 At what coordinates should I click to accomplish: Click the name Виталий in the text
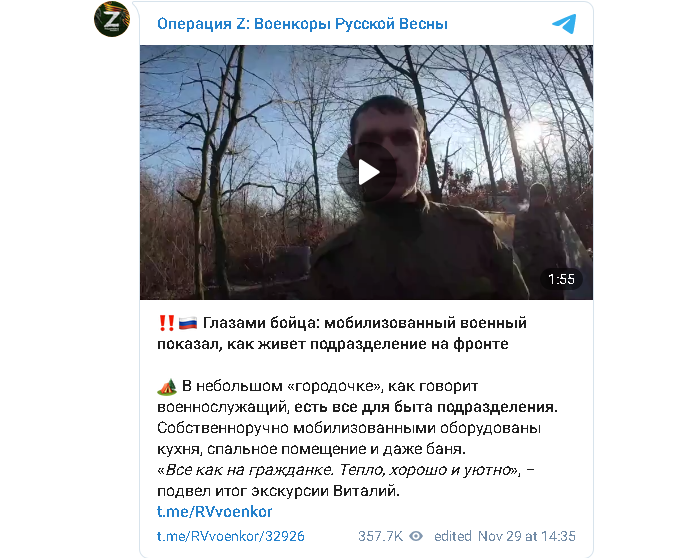(366, 491)
